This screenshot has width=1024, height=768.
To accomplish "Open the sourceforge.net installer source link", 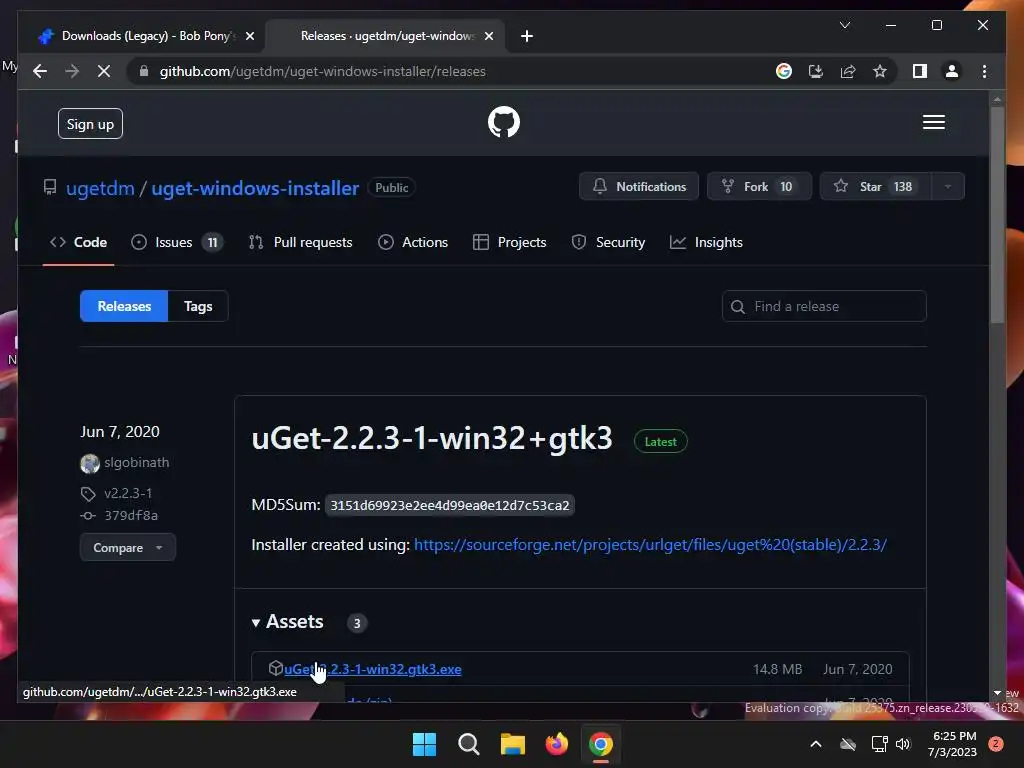I will (x=650, y=545).
